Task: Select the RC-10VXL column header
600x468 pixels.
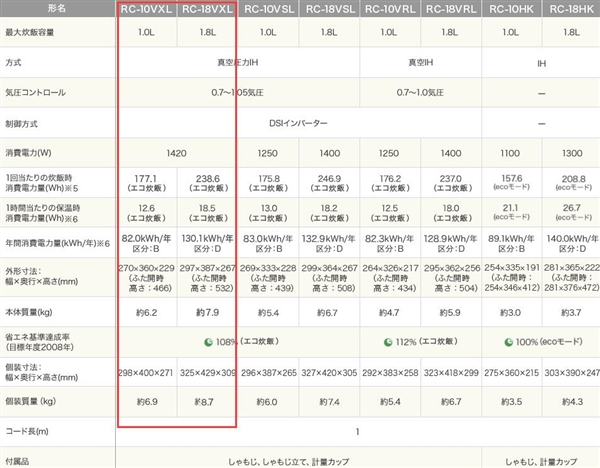Action: click(x=147, y=9)
